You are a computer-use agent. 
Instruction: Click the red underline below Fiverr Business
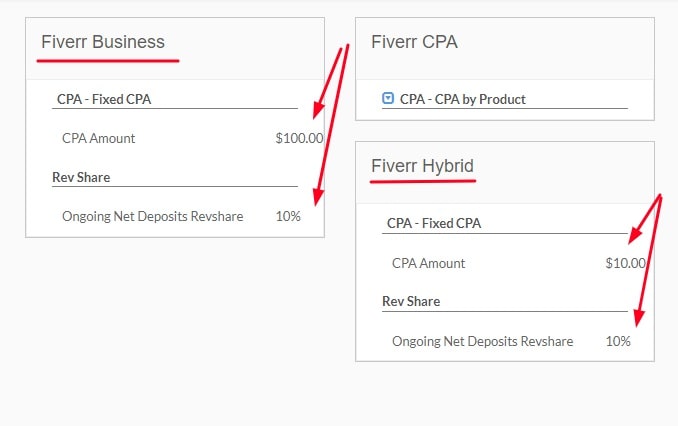tap(108, 61)
